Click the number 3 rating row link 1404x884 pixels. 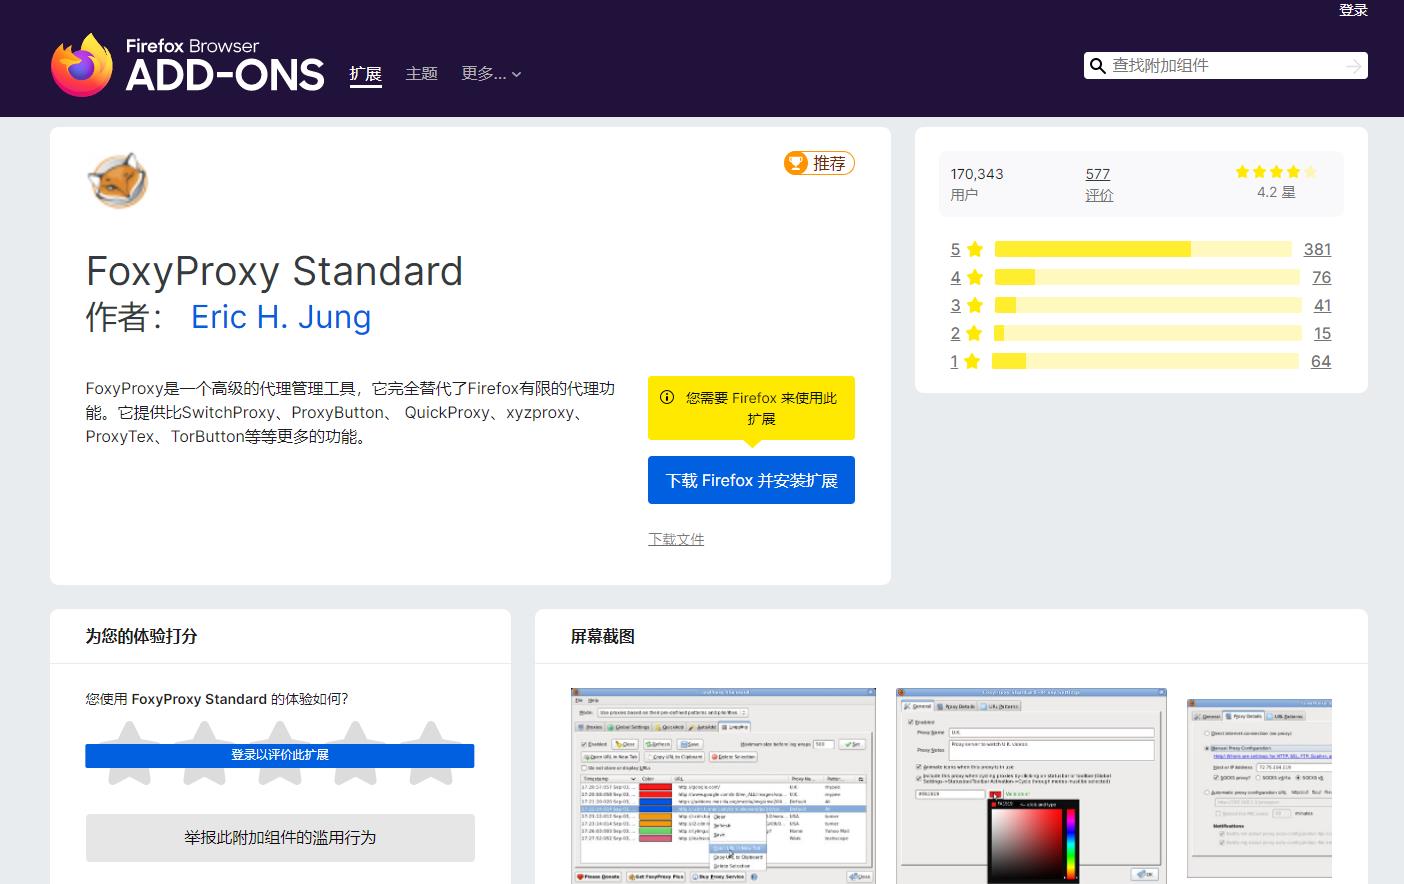[955, 305]
